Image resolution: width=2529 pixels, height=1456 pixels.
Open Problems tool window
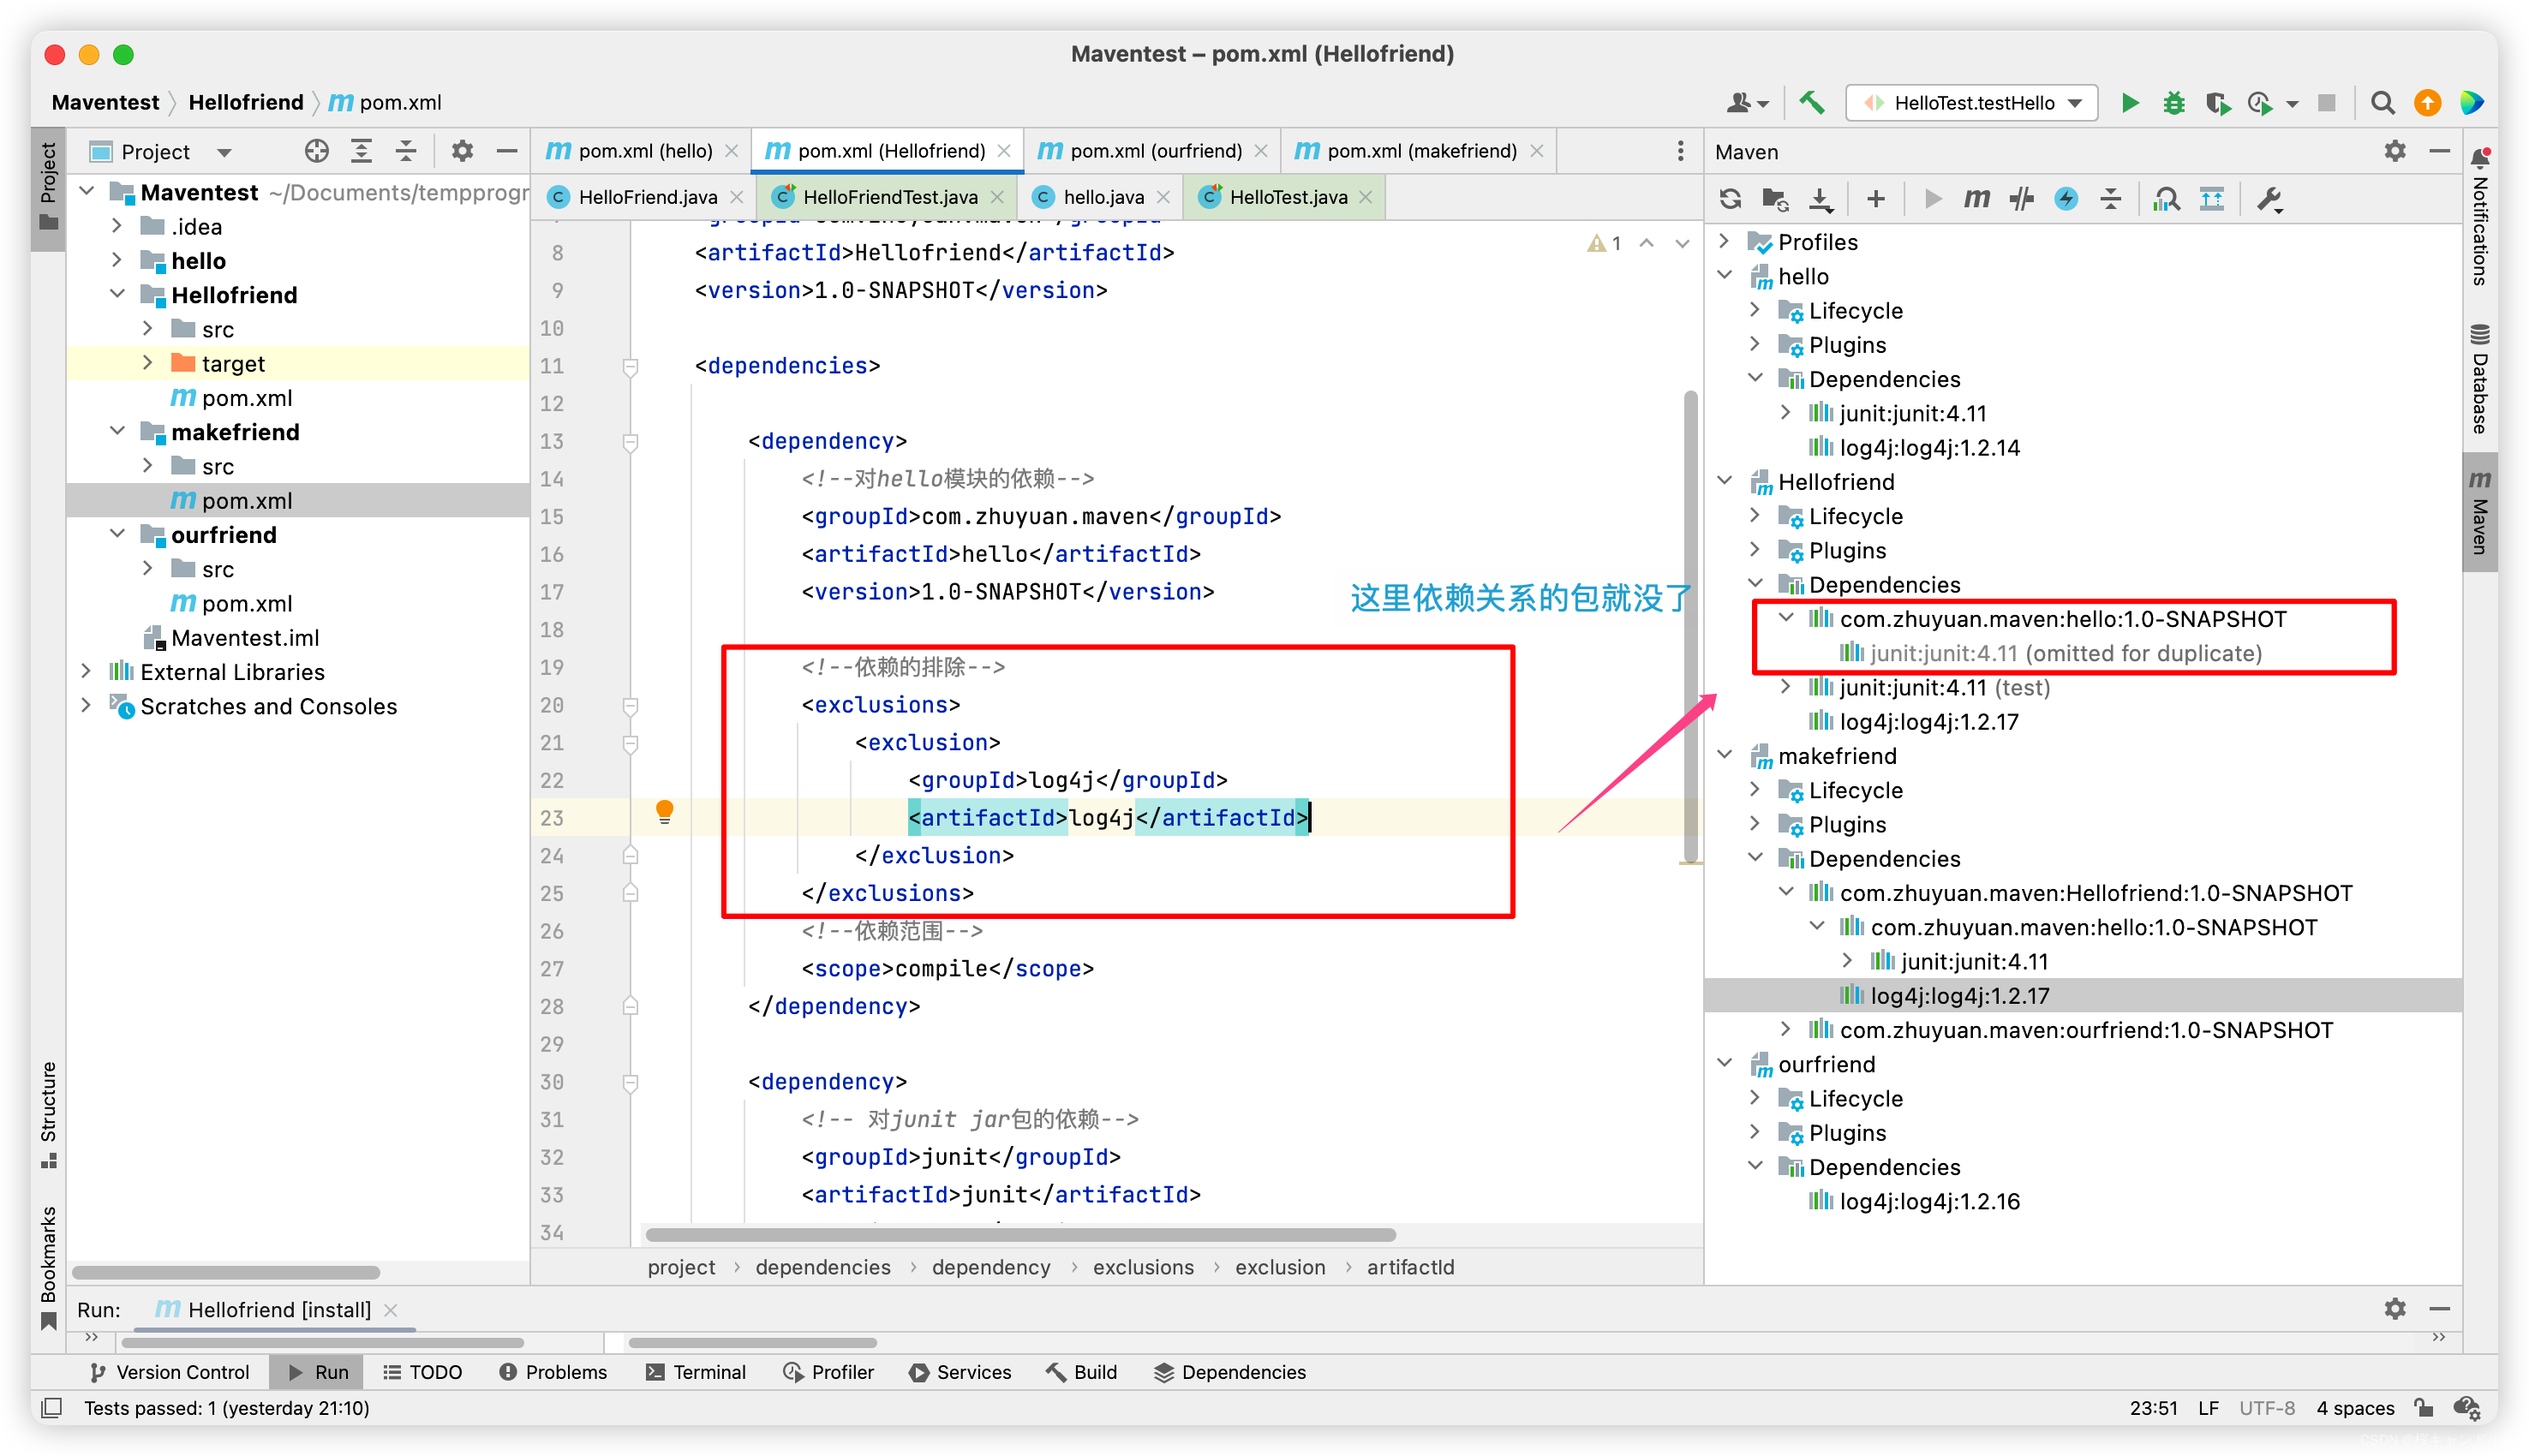click(x=553, y=1372)
